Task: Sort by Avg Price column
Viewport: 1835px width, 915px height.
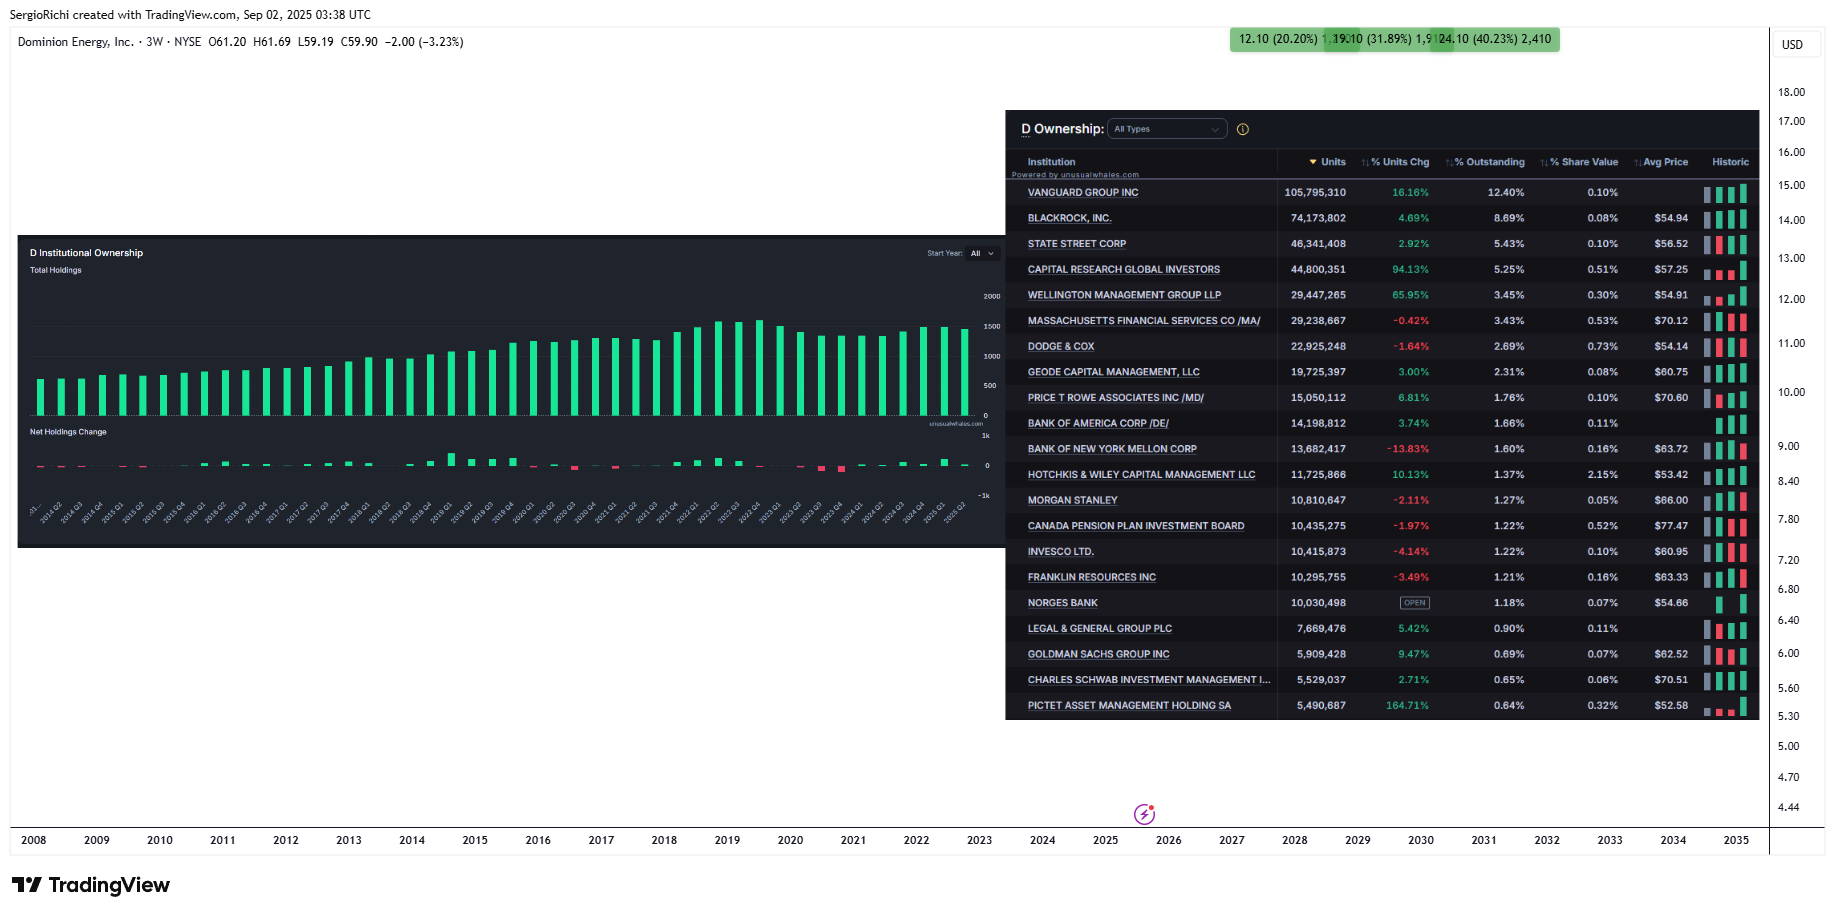Action: click(1661, 162)
